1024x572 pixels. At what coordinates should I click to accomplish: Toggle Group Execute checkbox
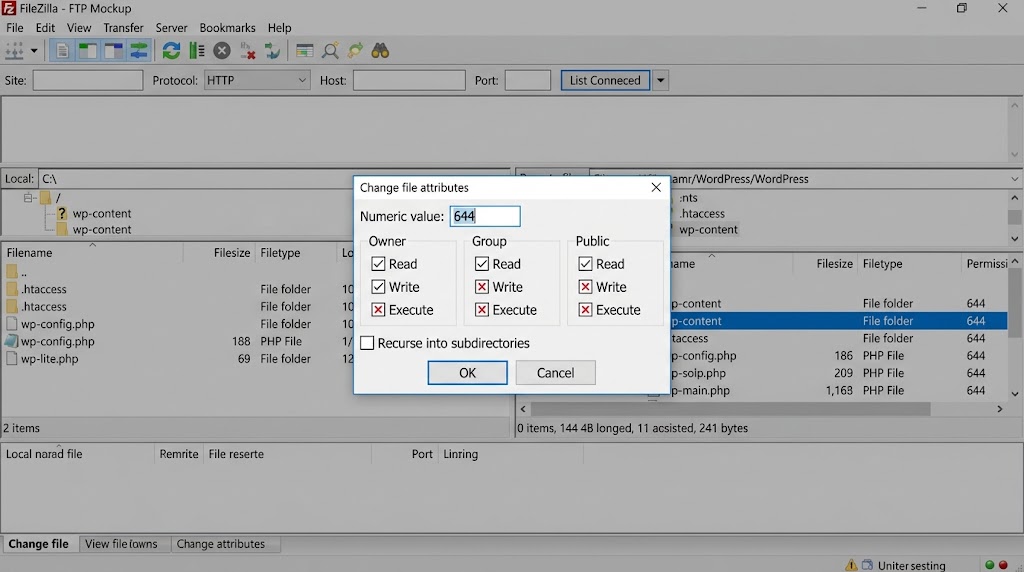[x=482, y=310]
